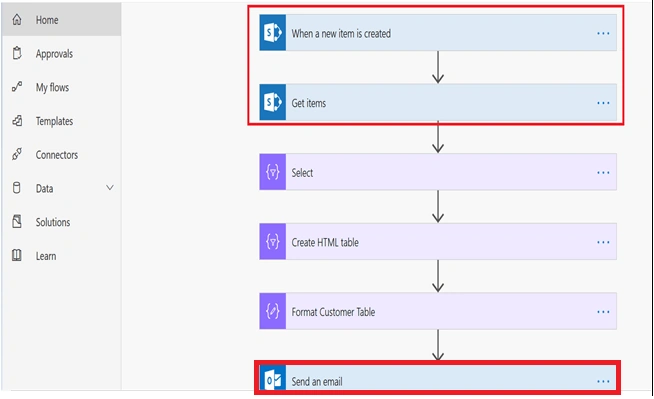Viewport: 654px width, 399px height.
Task: Open Approvals in the sidebar
Action: (x=62, y=53)
